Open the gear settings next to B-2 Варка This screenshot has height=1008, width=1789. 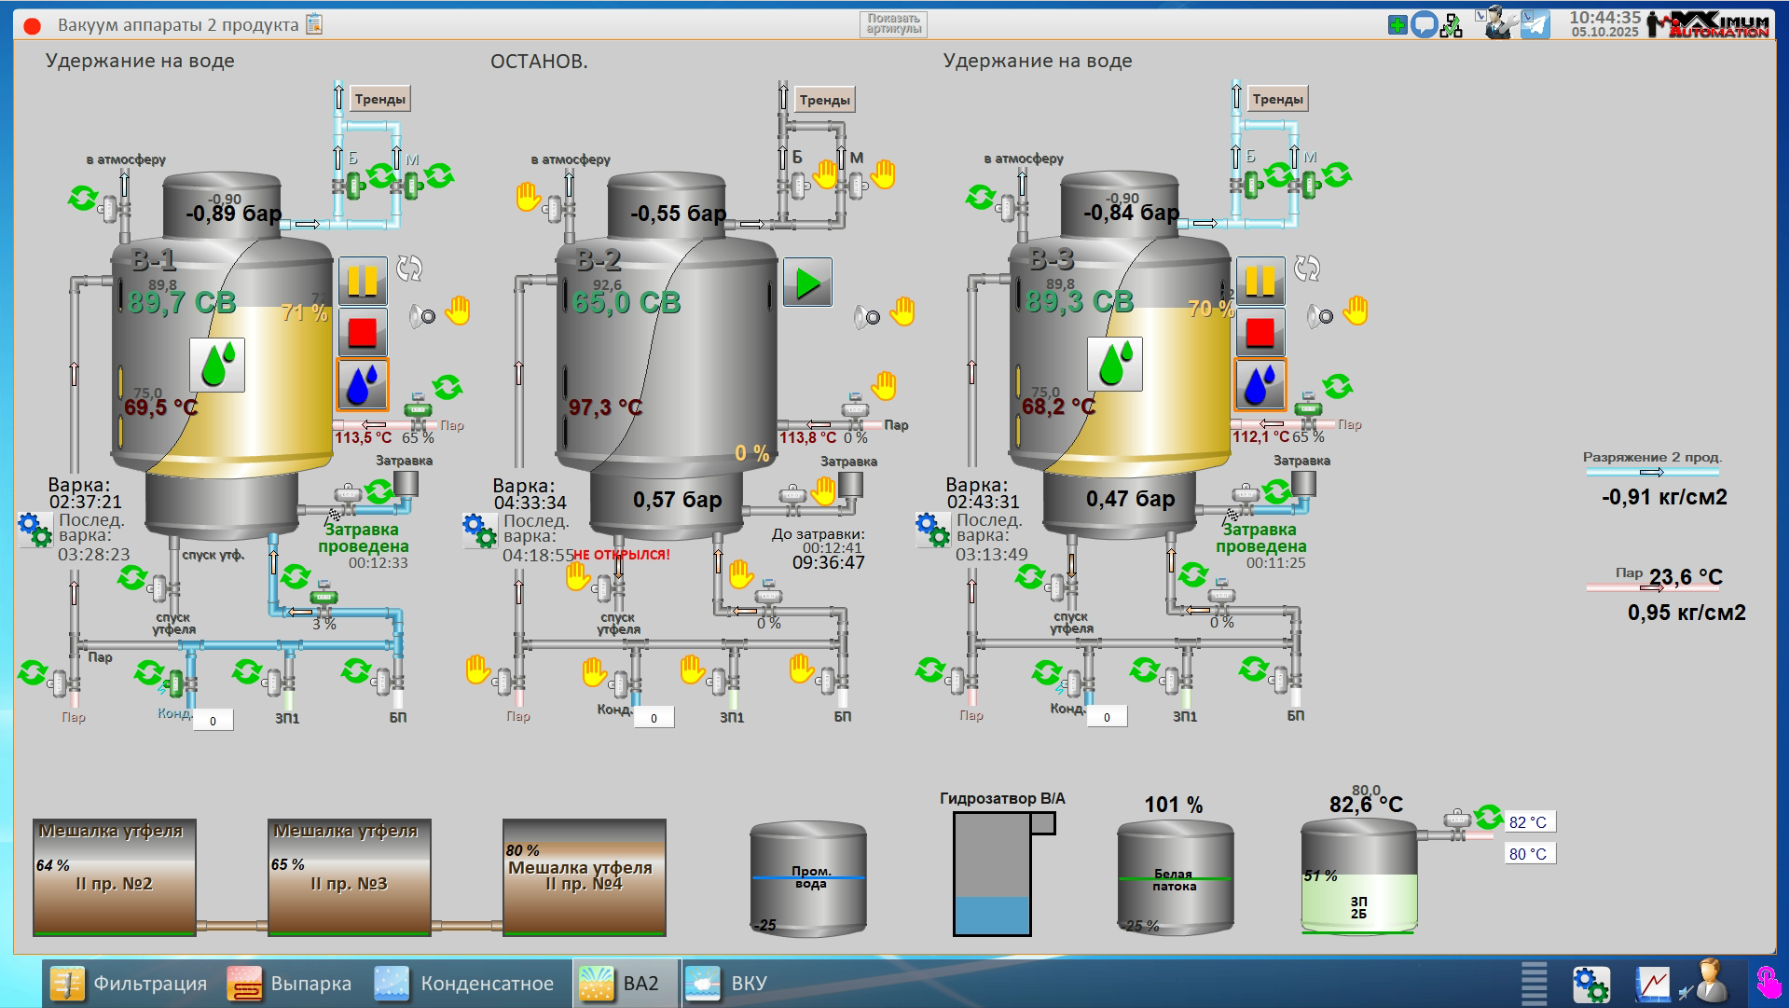479,530
